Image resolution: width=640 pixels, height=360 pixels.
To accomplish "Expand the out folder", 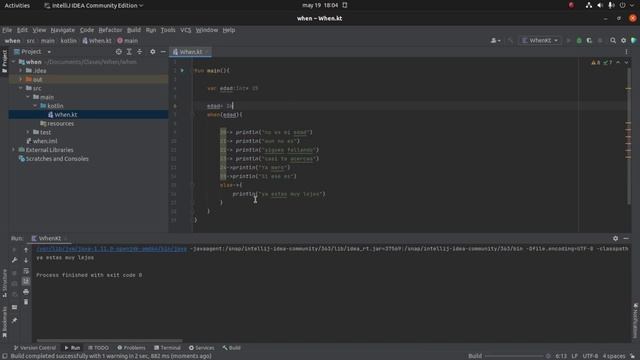I will [x=21, y=79].
